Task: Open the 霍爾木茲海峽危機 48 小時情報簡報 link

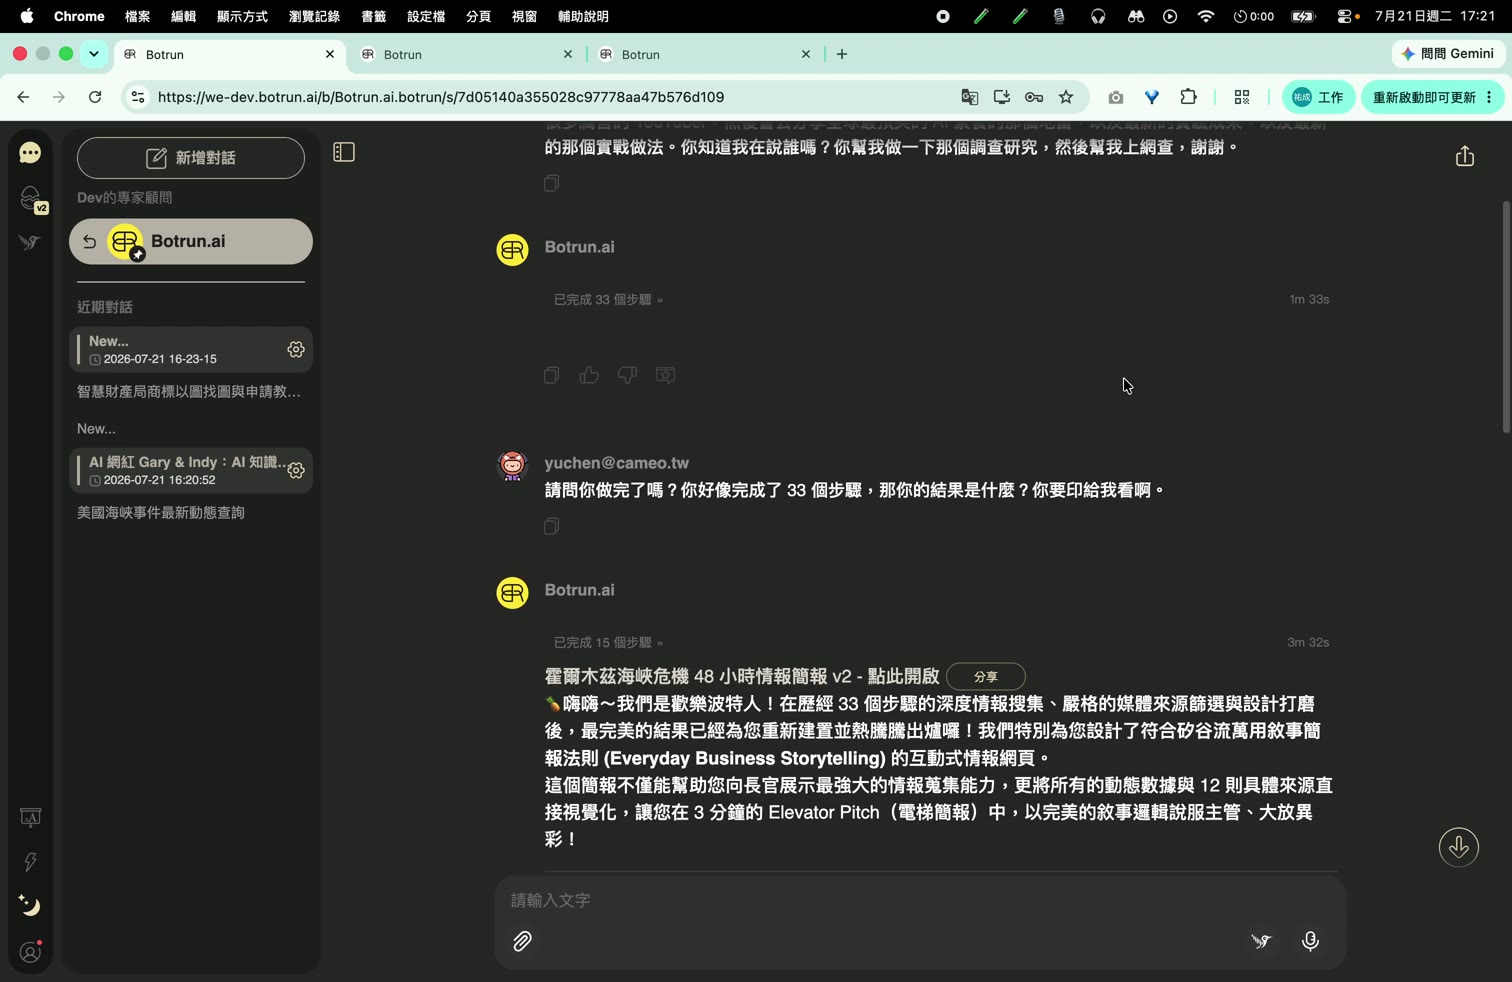Action: pos(741,677)
